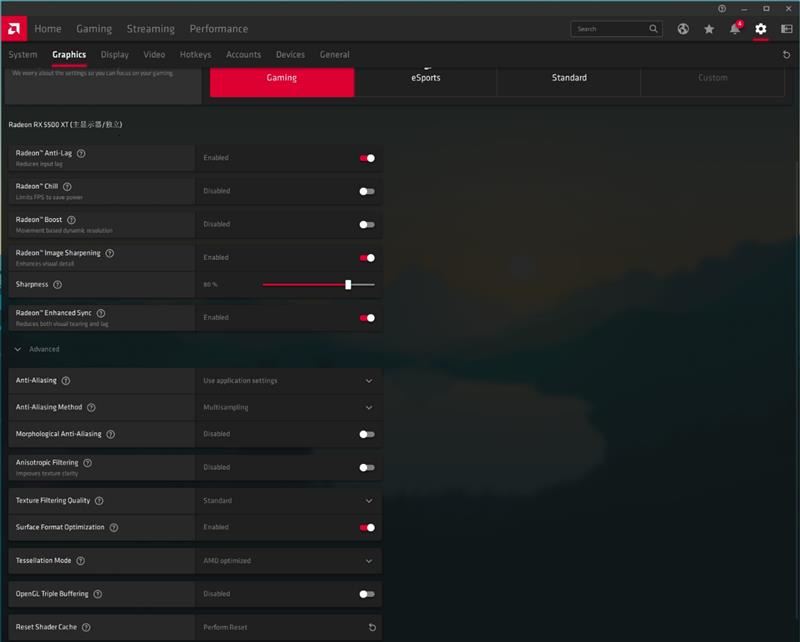Show help for Radeon Enhanced Sync
The image size is (800, 642).
pyautogui.click(x=101, y=313)
